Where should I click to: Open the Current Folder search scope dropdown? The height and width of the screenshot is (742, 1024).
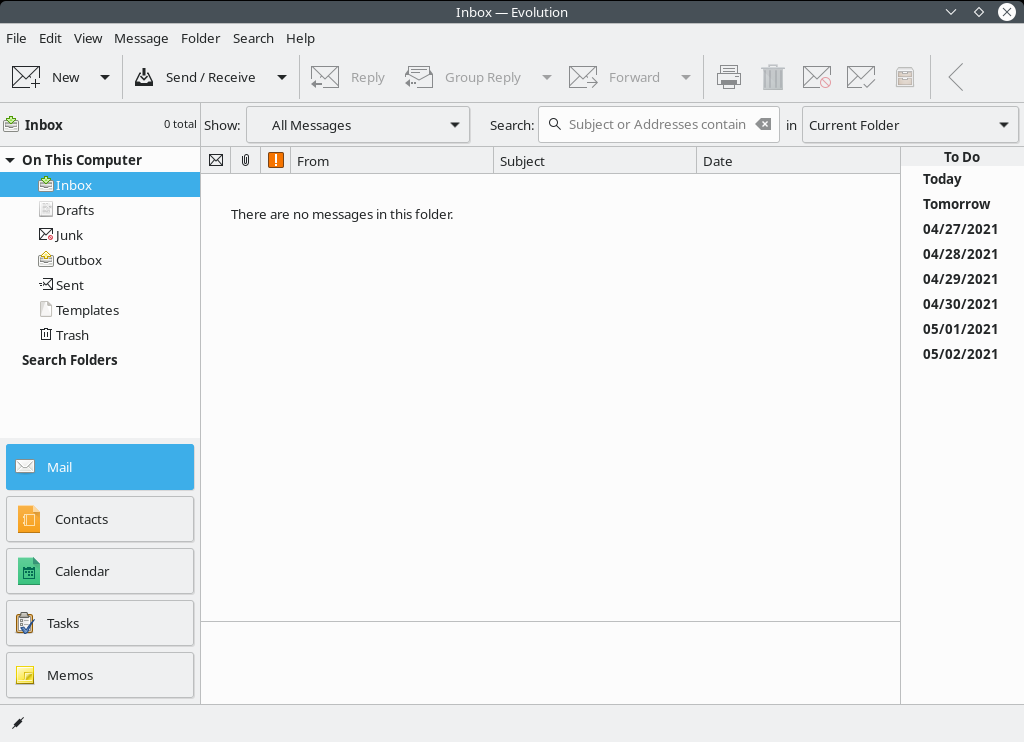tap(909, 124)
